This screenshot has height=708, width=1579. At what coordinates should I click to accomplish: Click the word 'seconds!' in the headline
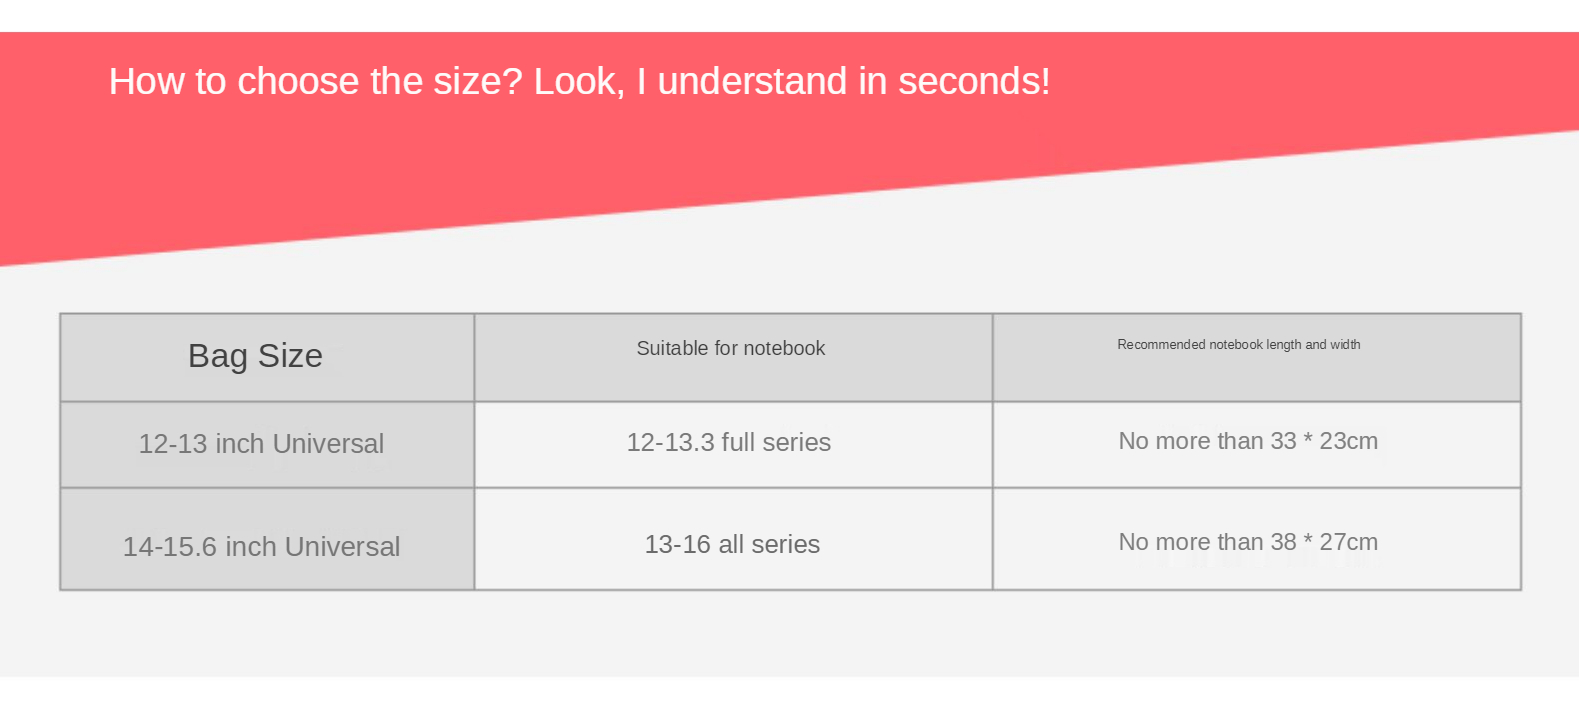tap(974, 81)
